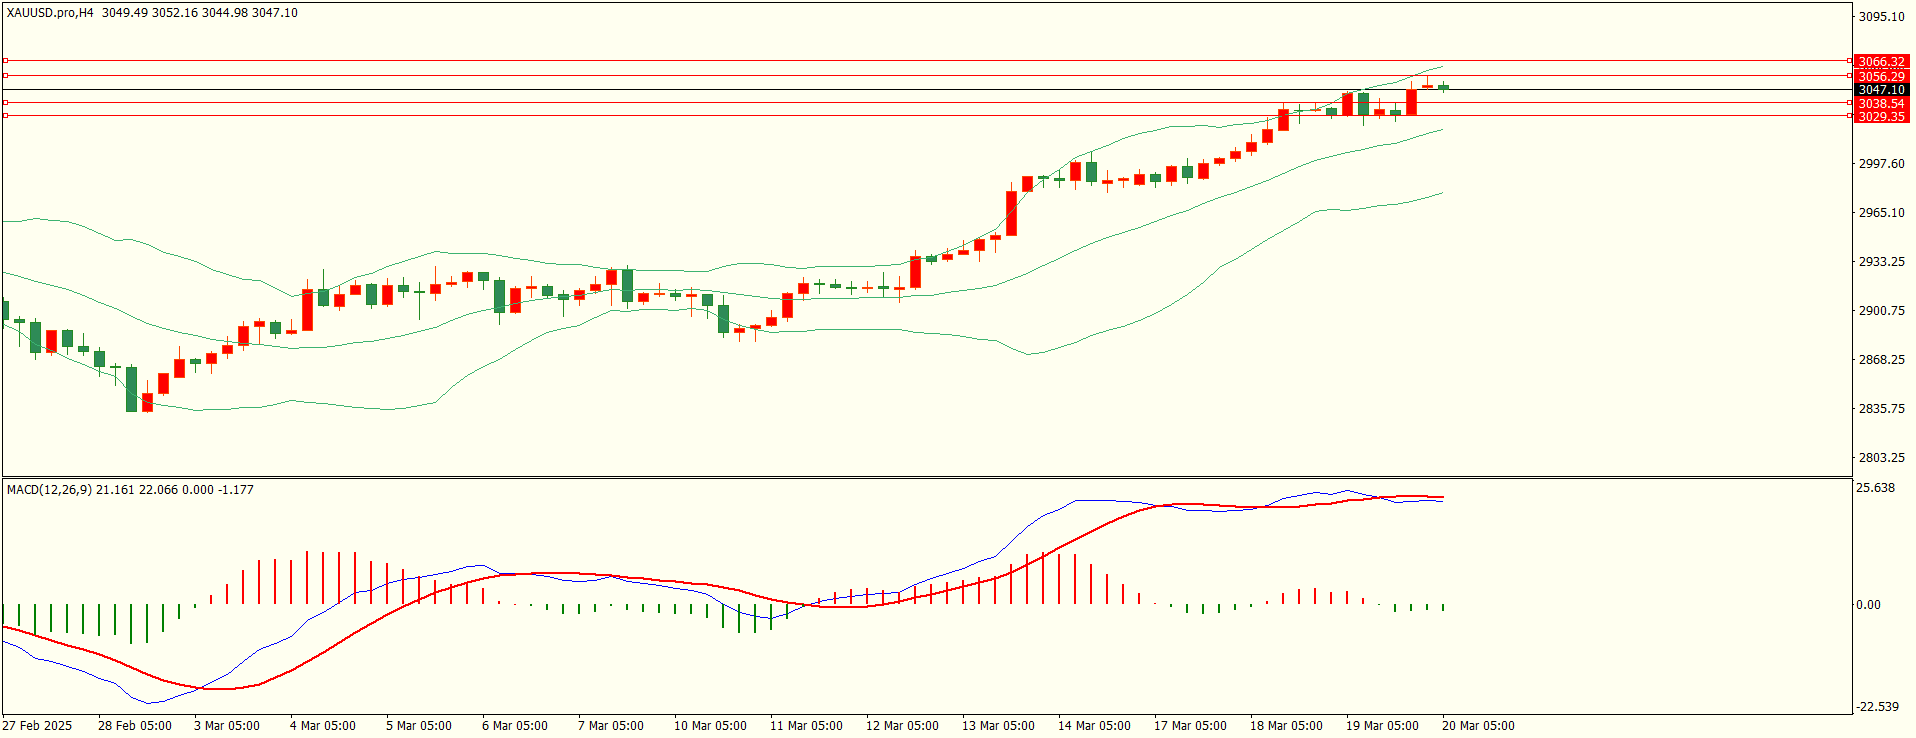The width and height of the screenshot is (1916, 738).
Task: Select the red 3066.32 price tag
Action: click(1881, 62)
